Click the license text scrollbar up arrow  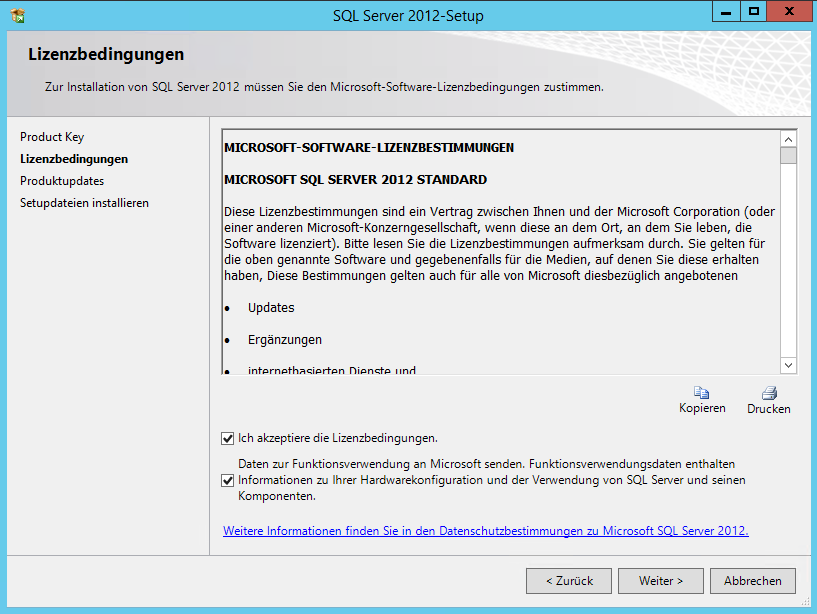point(788,140)
